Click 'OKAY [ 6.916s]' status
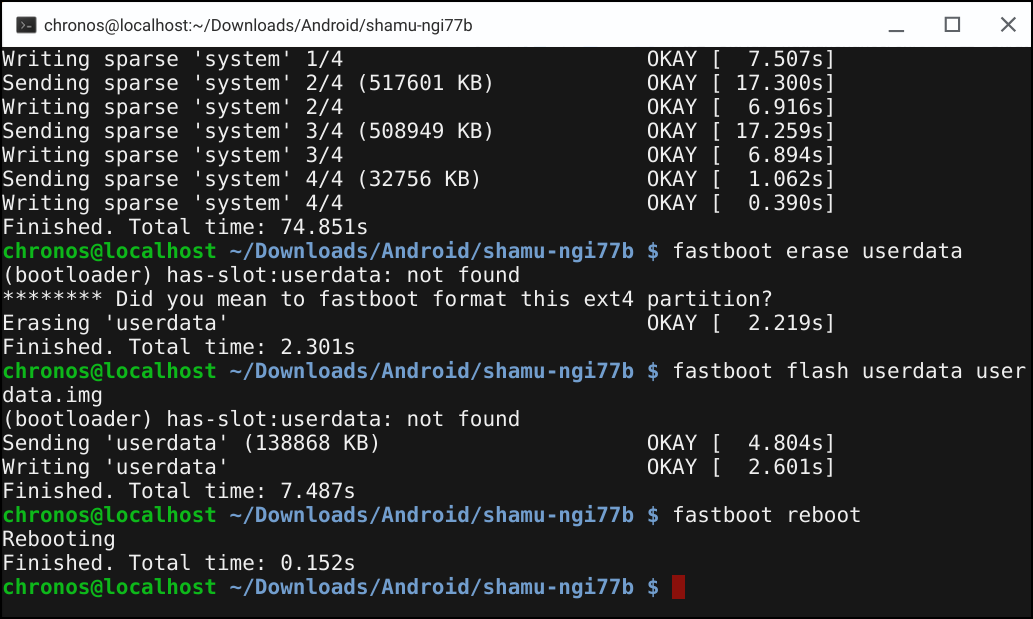The width and height of the screenshot is (1033, 619). point(740,107)
